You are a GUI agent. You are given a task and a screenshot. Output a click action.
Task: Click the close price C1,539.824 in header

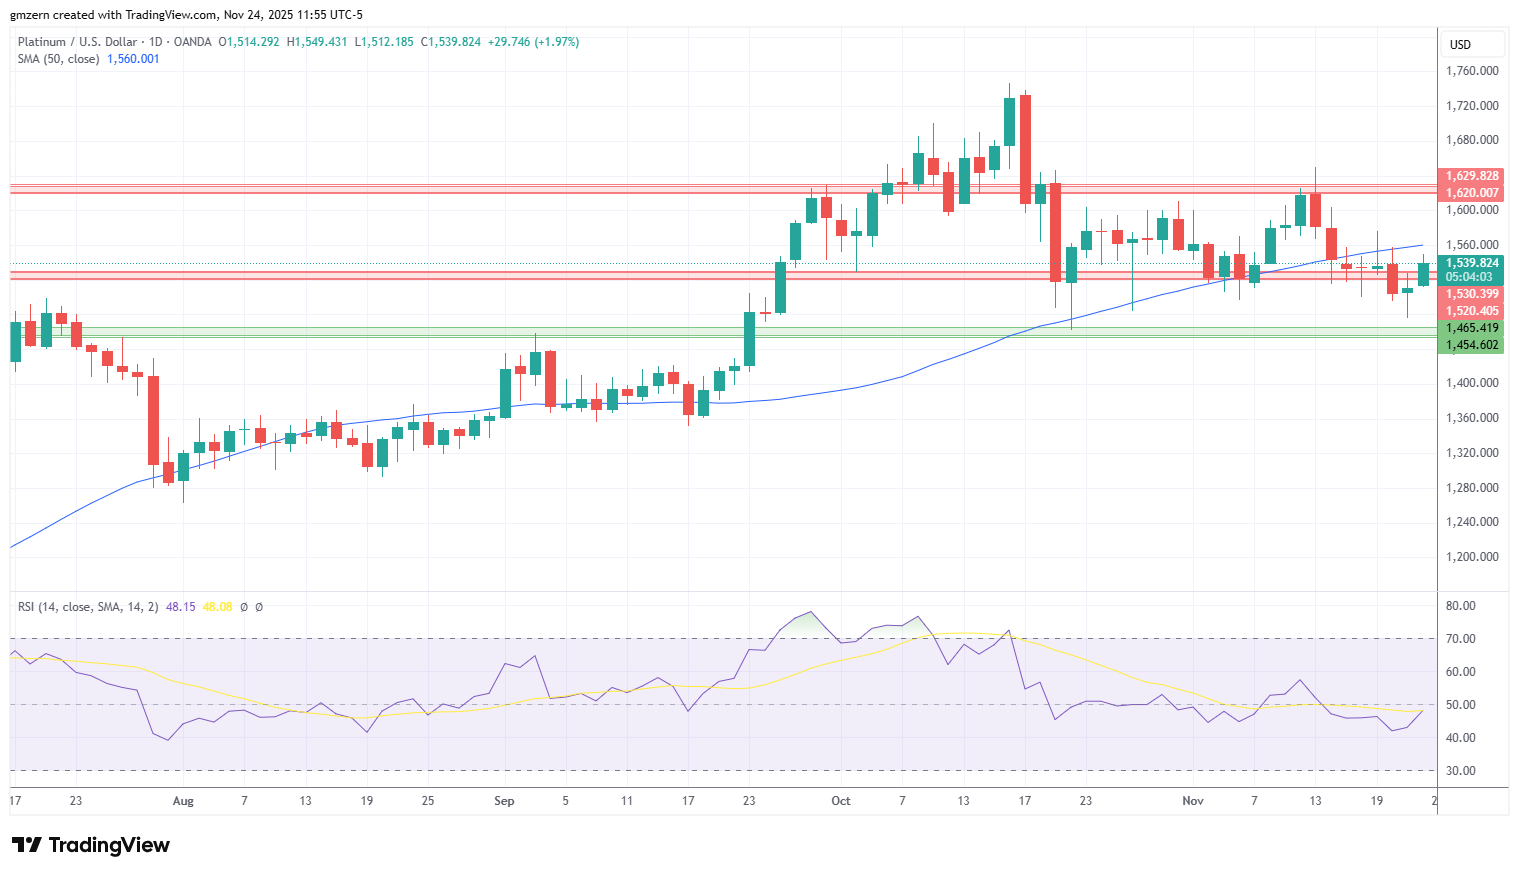pos(451,42)
